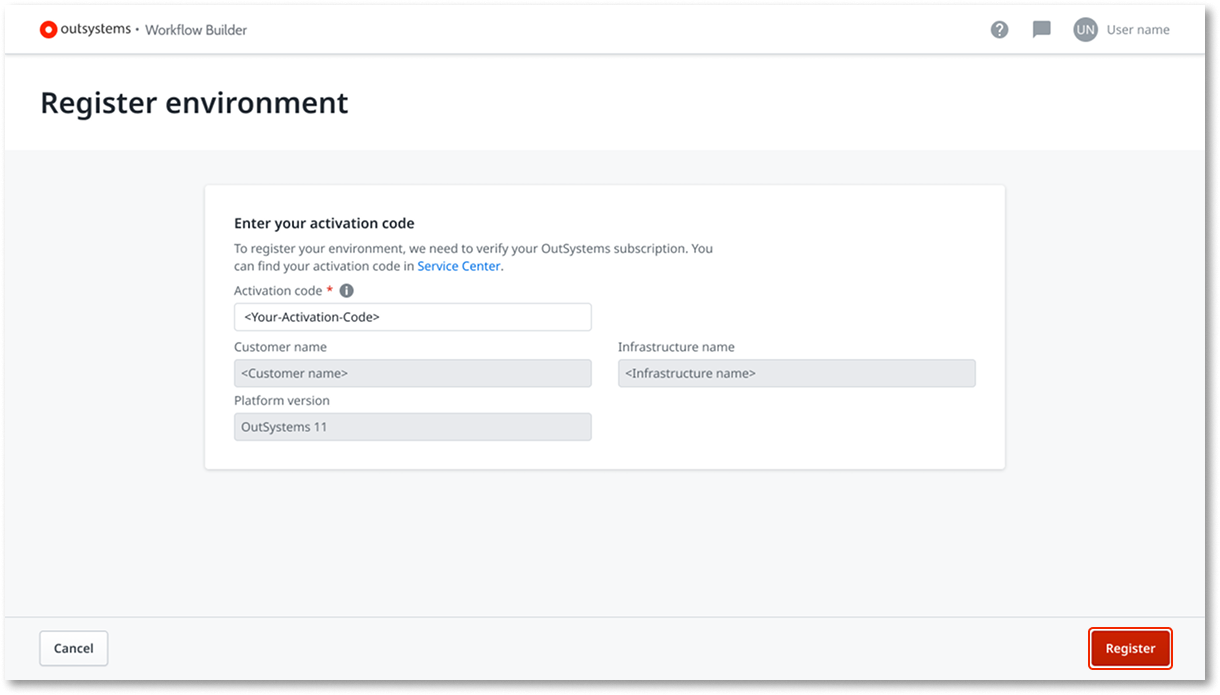The width and height of the screenshot is (1220, 695).
Task: Click the Activation code label
Action: pos(278,291)
